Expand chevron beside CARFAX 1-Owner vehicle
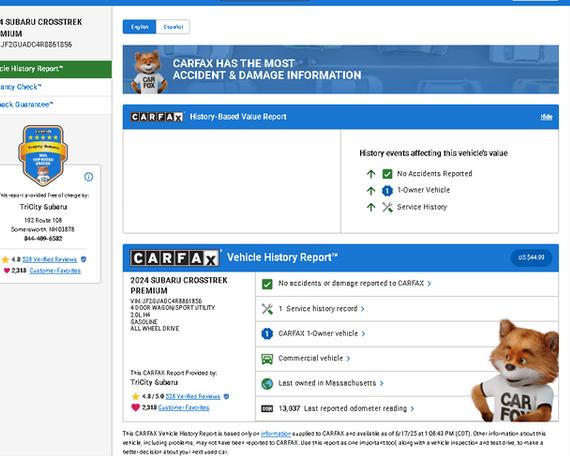570x456 pixels. 364,334
